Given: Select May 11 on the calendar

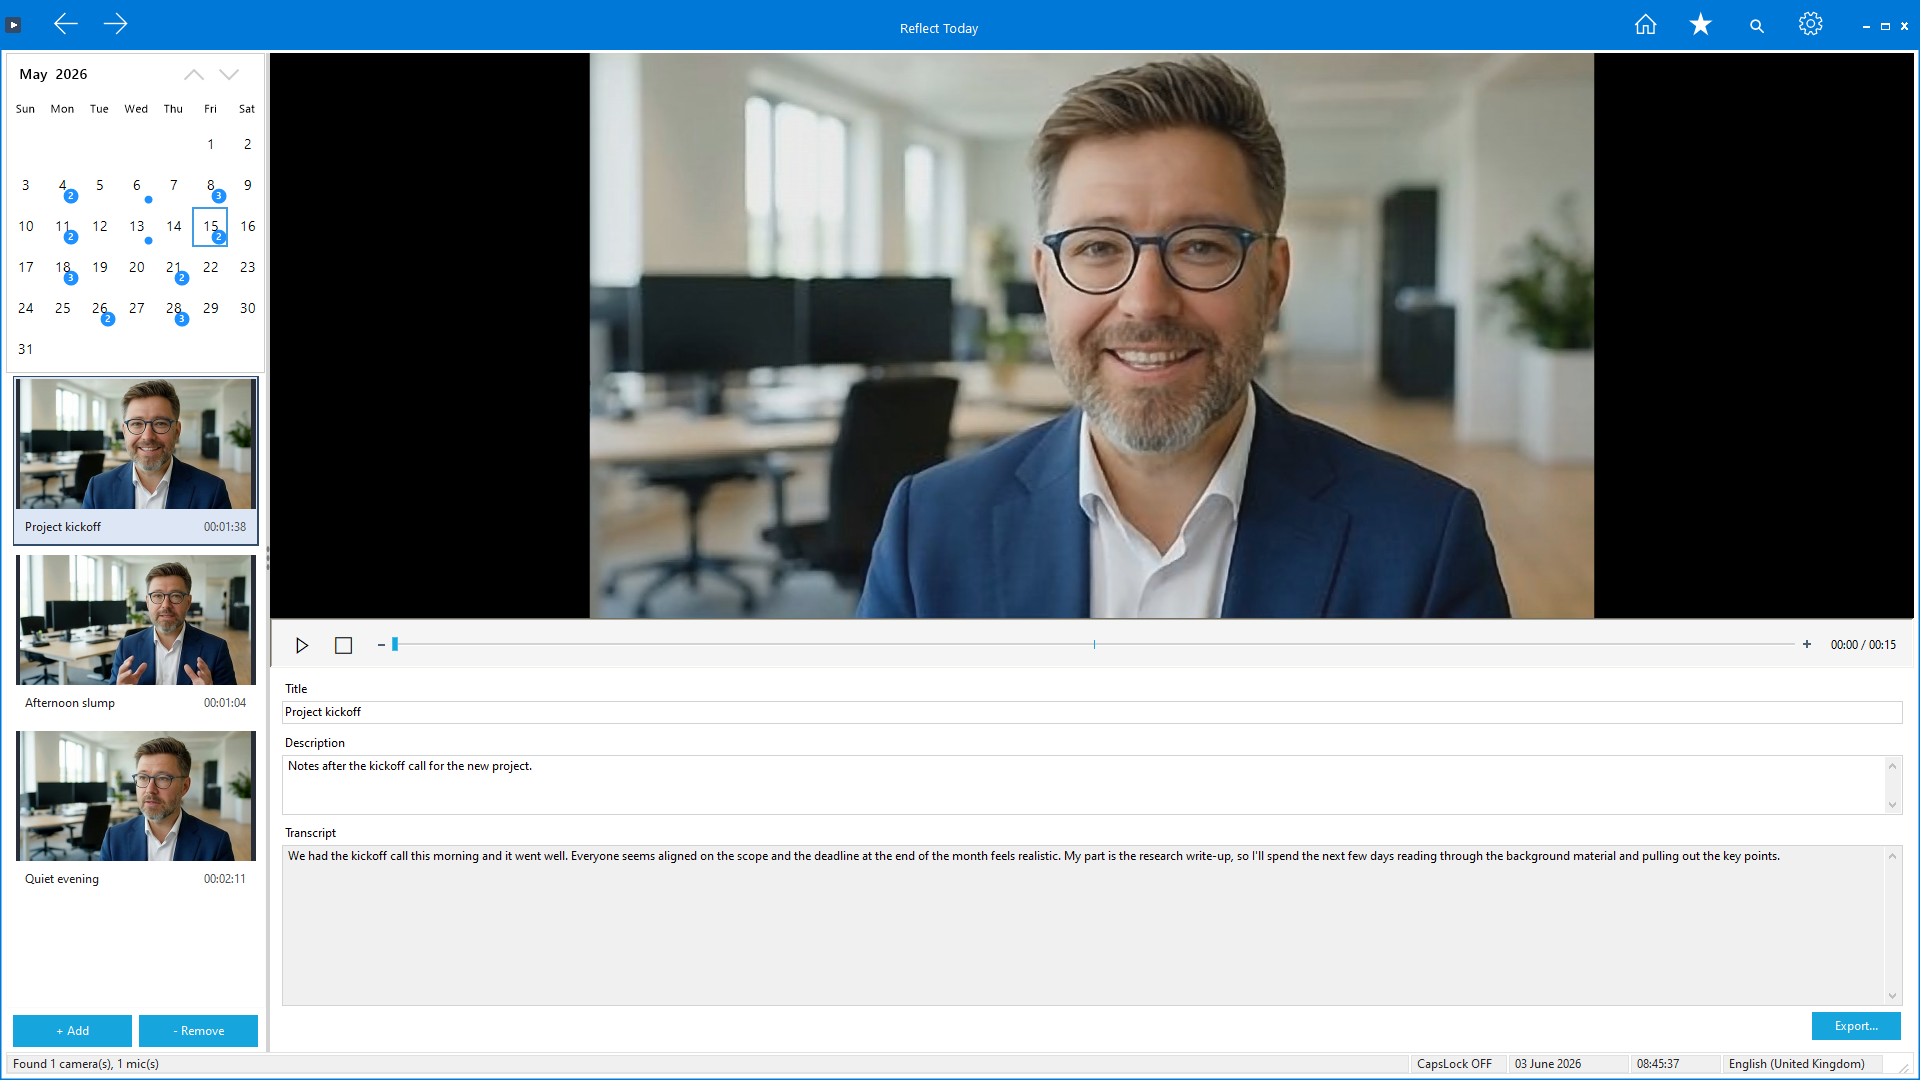Looking at the screenshot, I should pos(62,227).
